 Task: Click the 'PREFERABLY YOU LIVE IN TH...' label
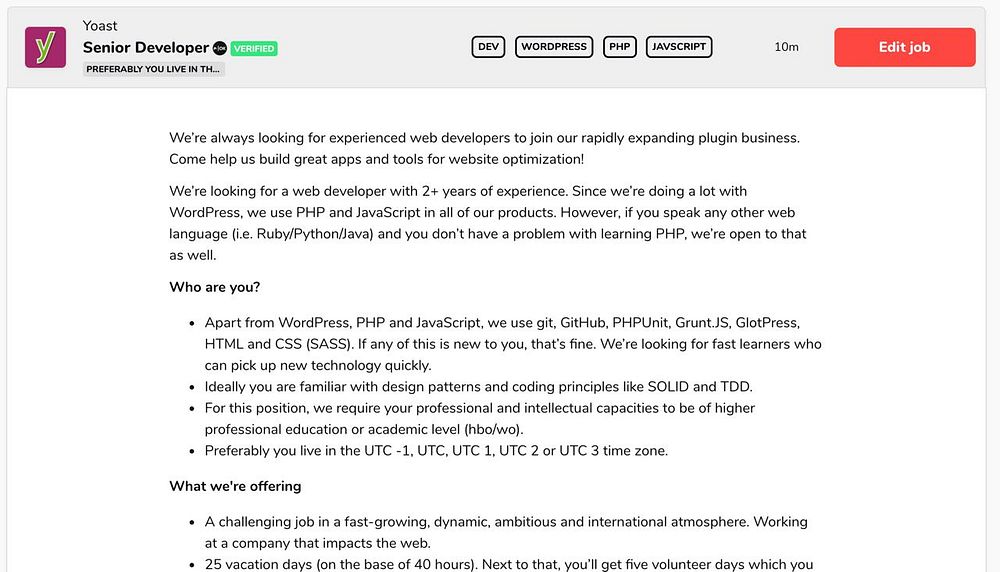[x=154, y=70]
